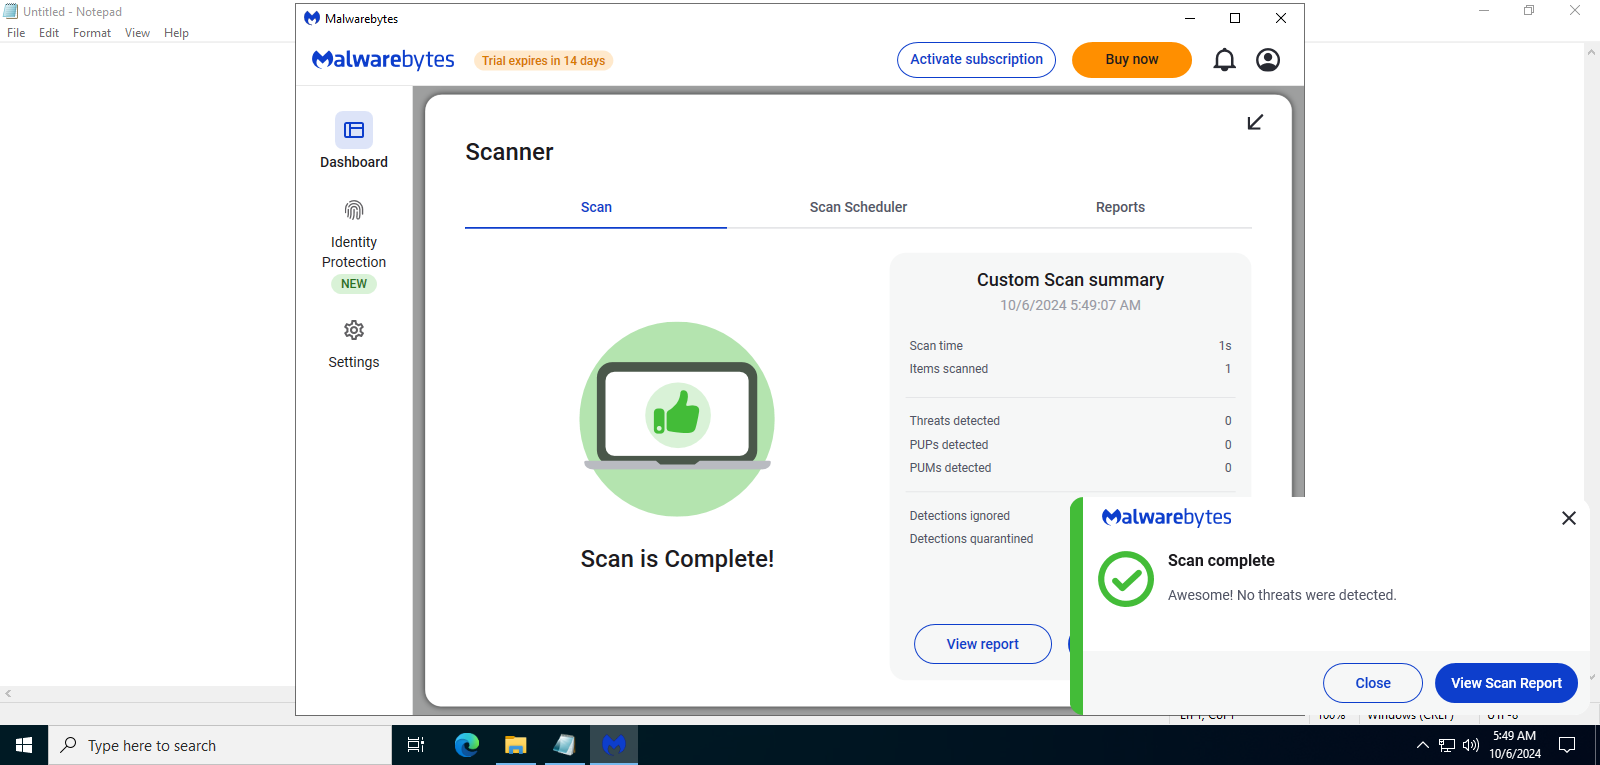Click the notifications bell icon

1224,60
